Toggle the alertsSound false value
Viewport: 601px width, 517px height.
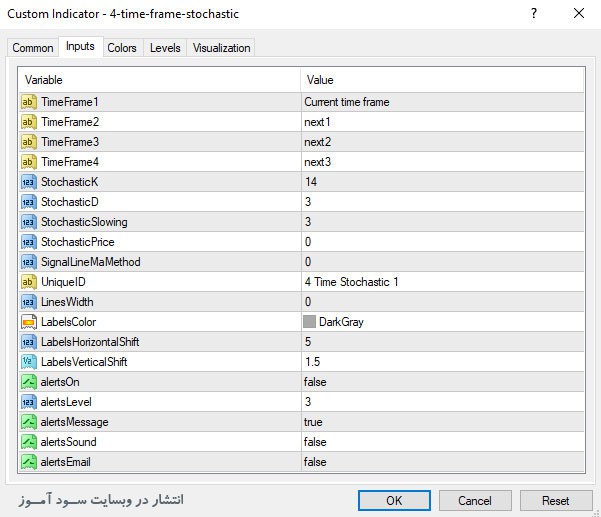[x=441, y=442]
